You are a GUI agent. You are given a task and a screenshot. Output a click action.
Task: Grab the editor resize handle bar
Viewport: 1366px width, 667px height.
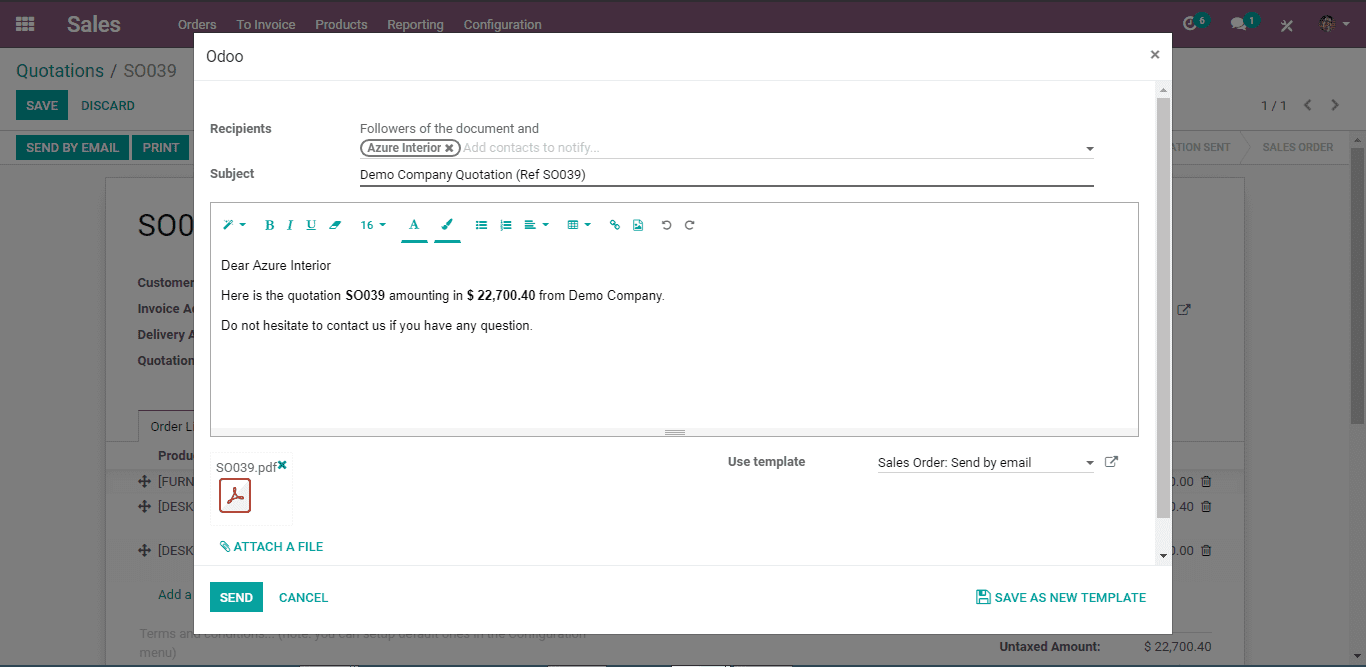click(675, 432)
